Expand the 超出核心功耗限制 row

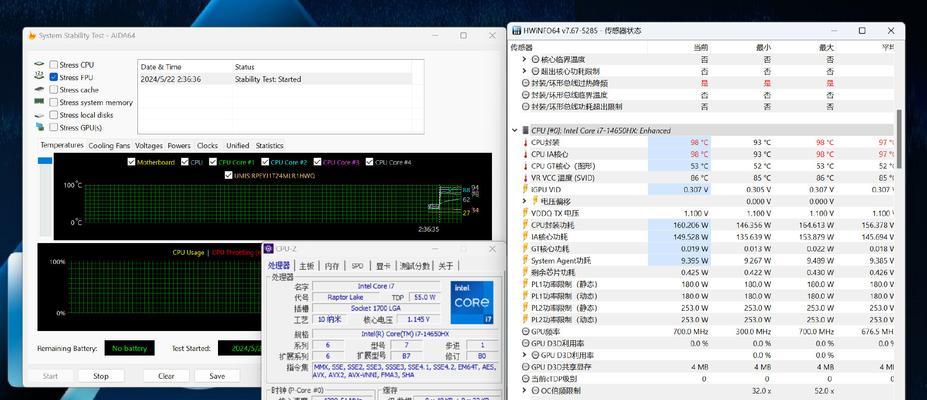click(524, 71)
